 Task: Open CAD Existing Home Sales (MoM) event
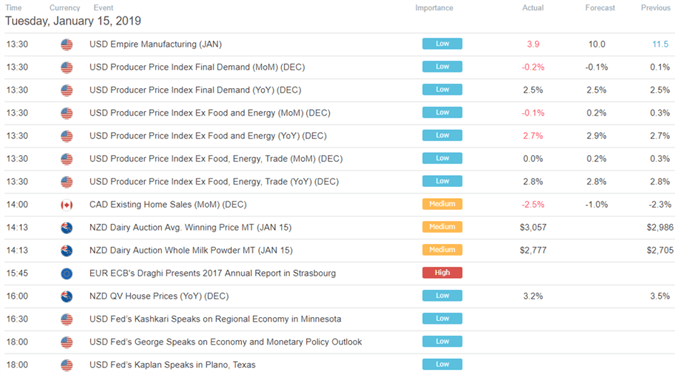tap(168, 205)
